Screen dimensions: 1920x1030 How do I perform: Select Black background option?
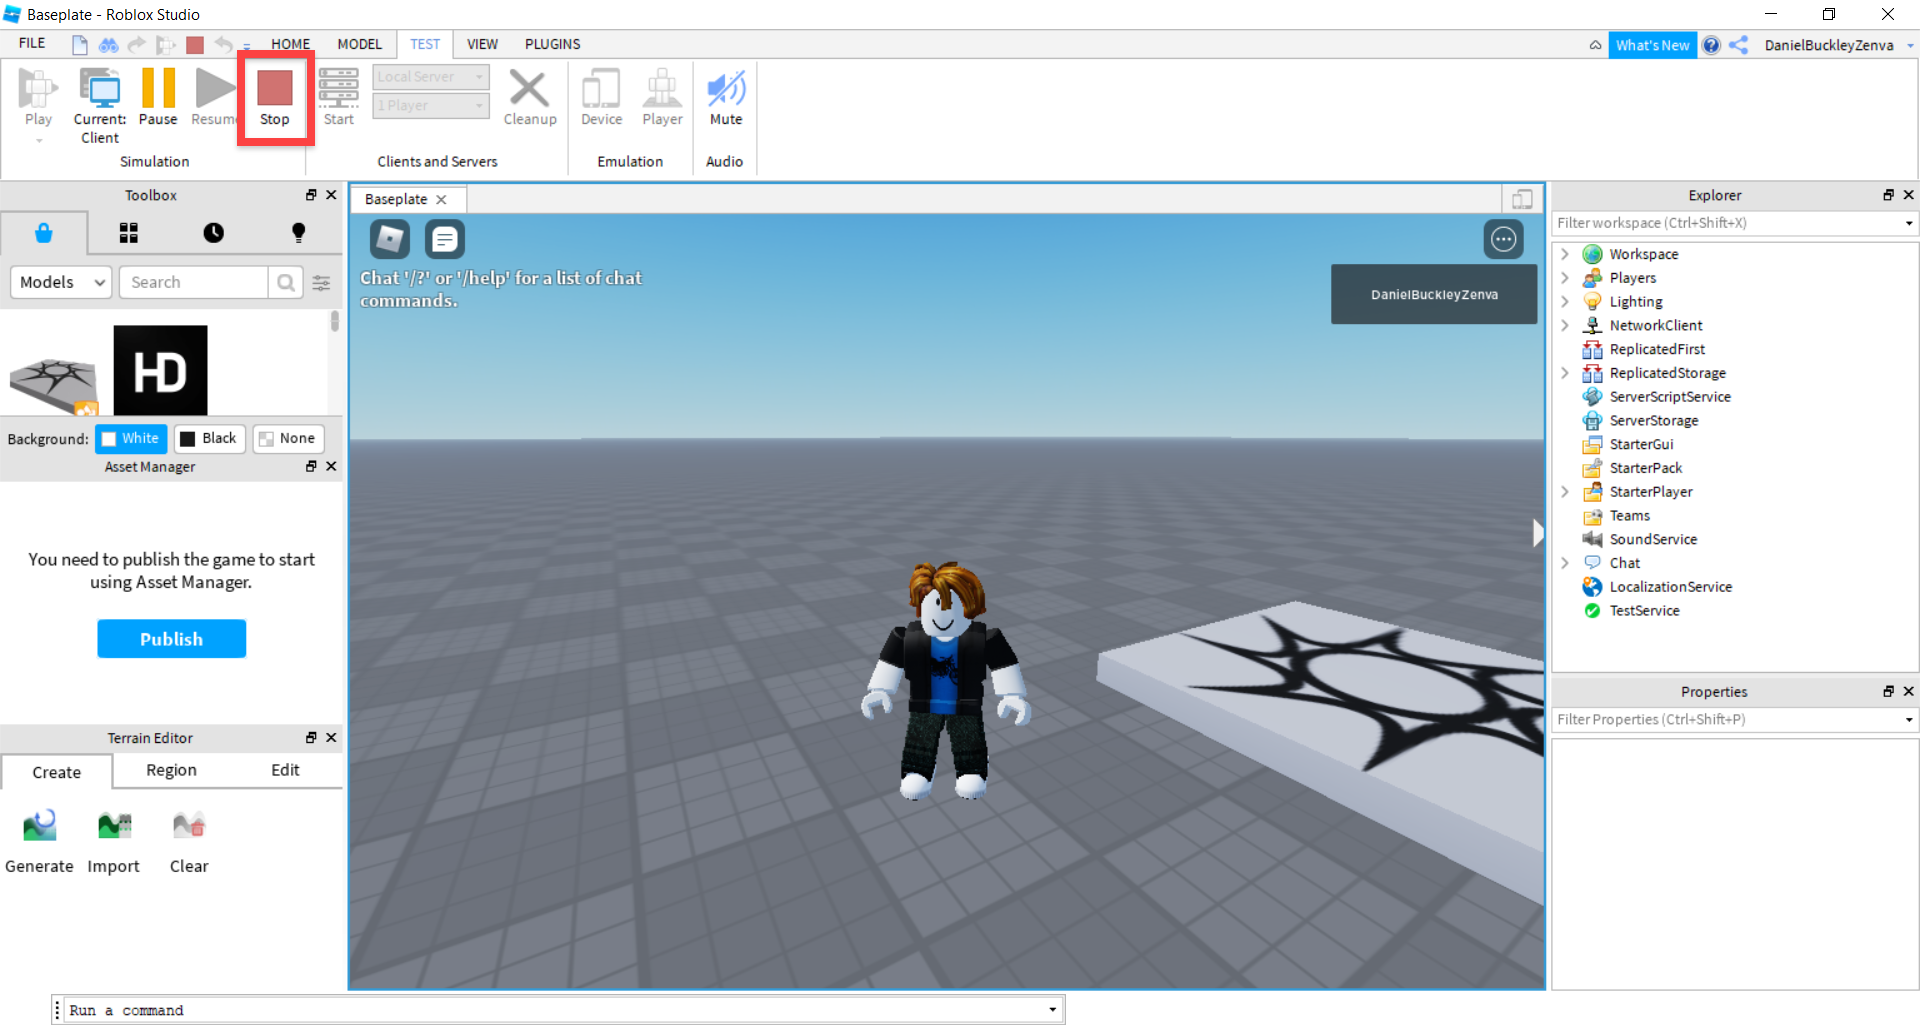(209, 438)
